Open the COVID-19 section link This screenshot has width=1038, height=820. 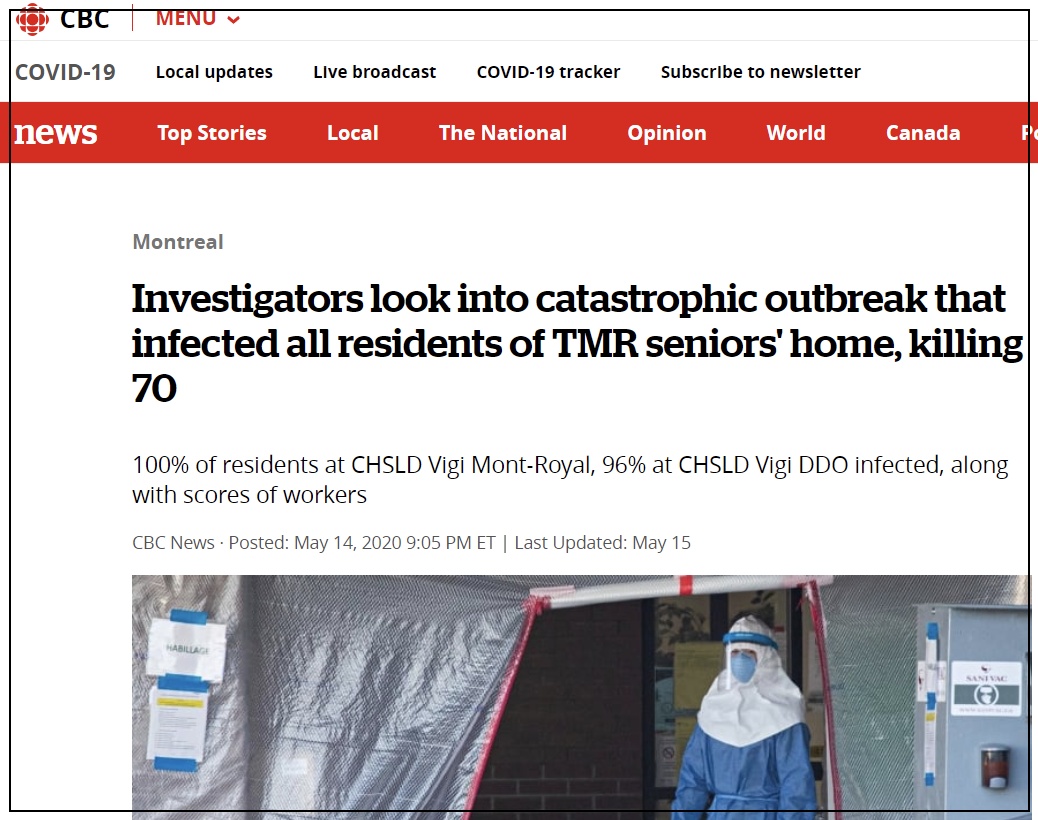[65, 72]
